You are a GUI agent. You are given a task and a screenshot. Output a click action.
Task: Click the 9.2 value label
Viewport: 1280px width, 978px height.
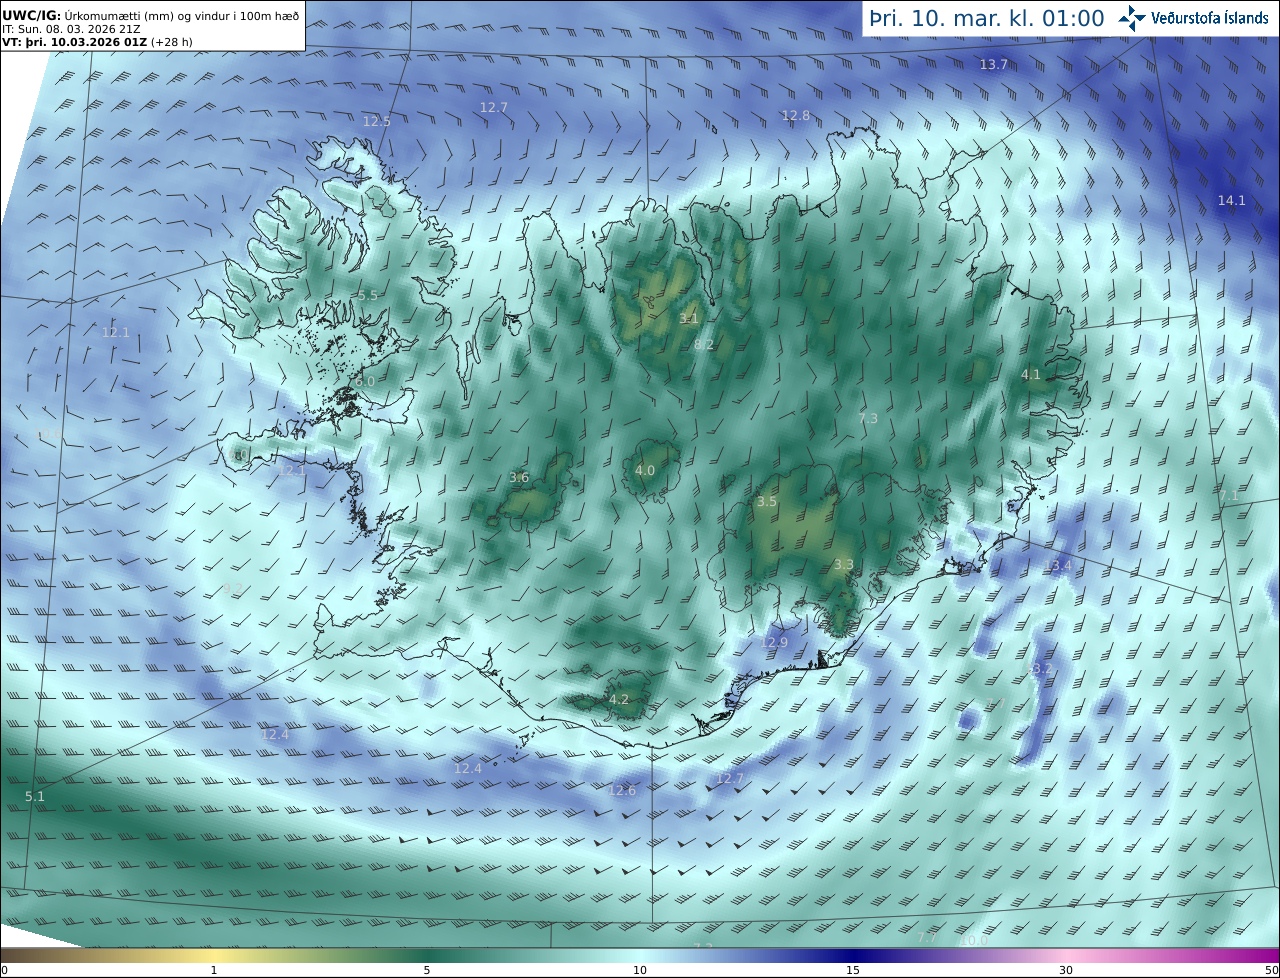(x=233, y=588)
